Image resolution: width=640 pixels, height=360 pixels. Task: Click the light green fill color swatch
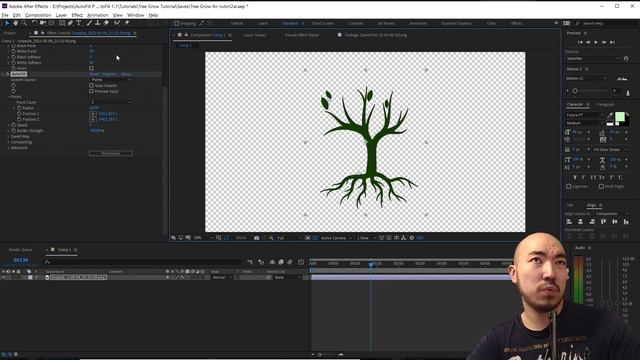[620, 117]
